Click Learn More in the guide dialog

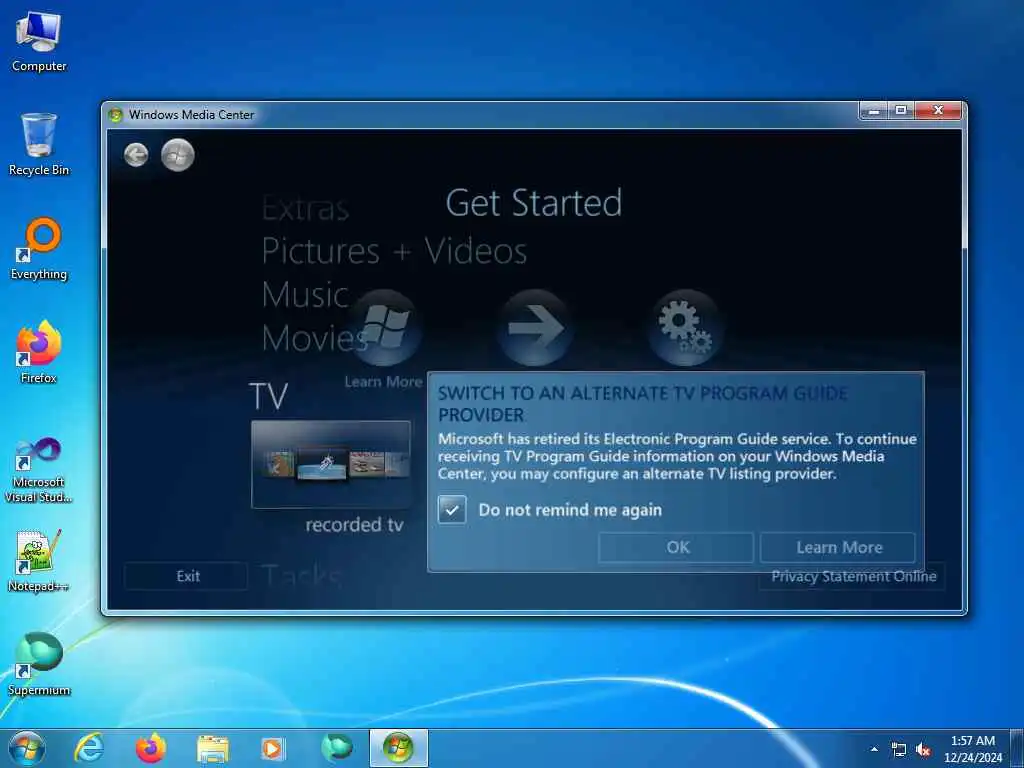coord(838,547)
